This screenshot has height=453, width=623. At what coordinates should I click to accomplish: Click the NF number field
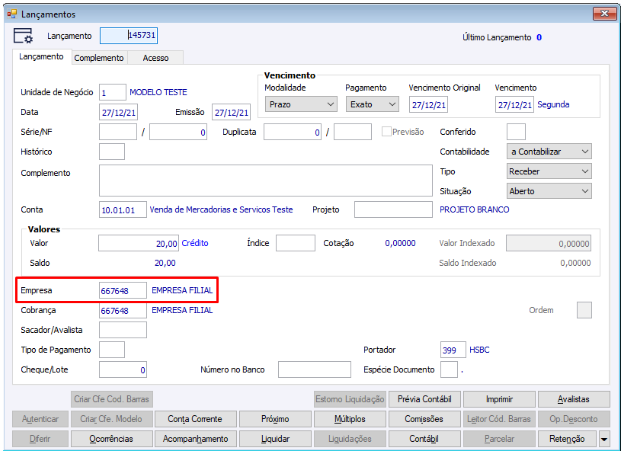(x=178, y=132)
